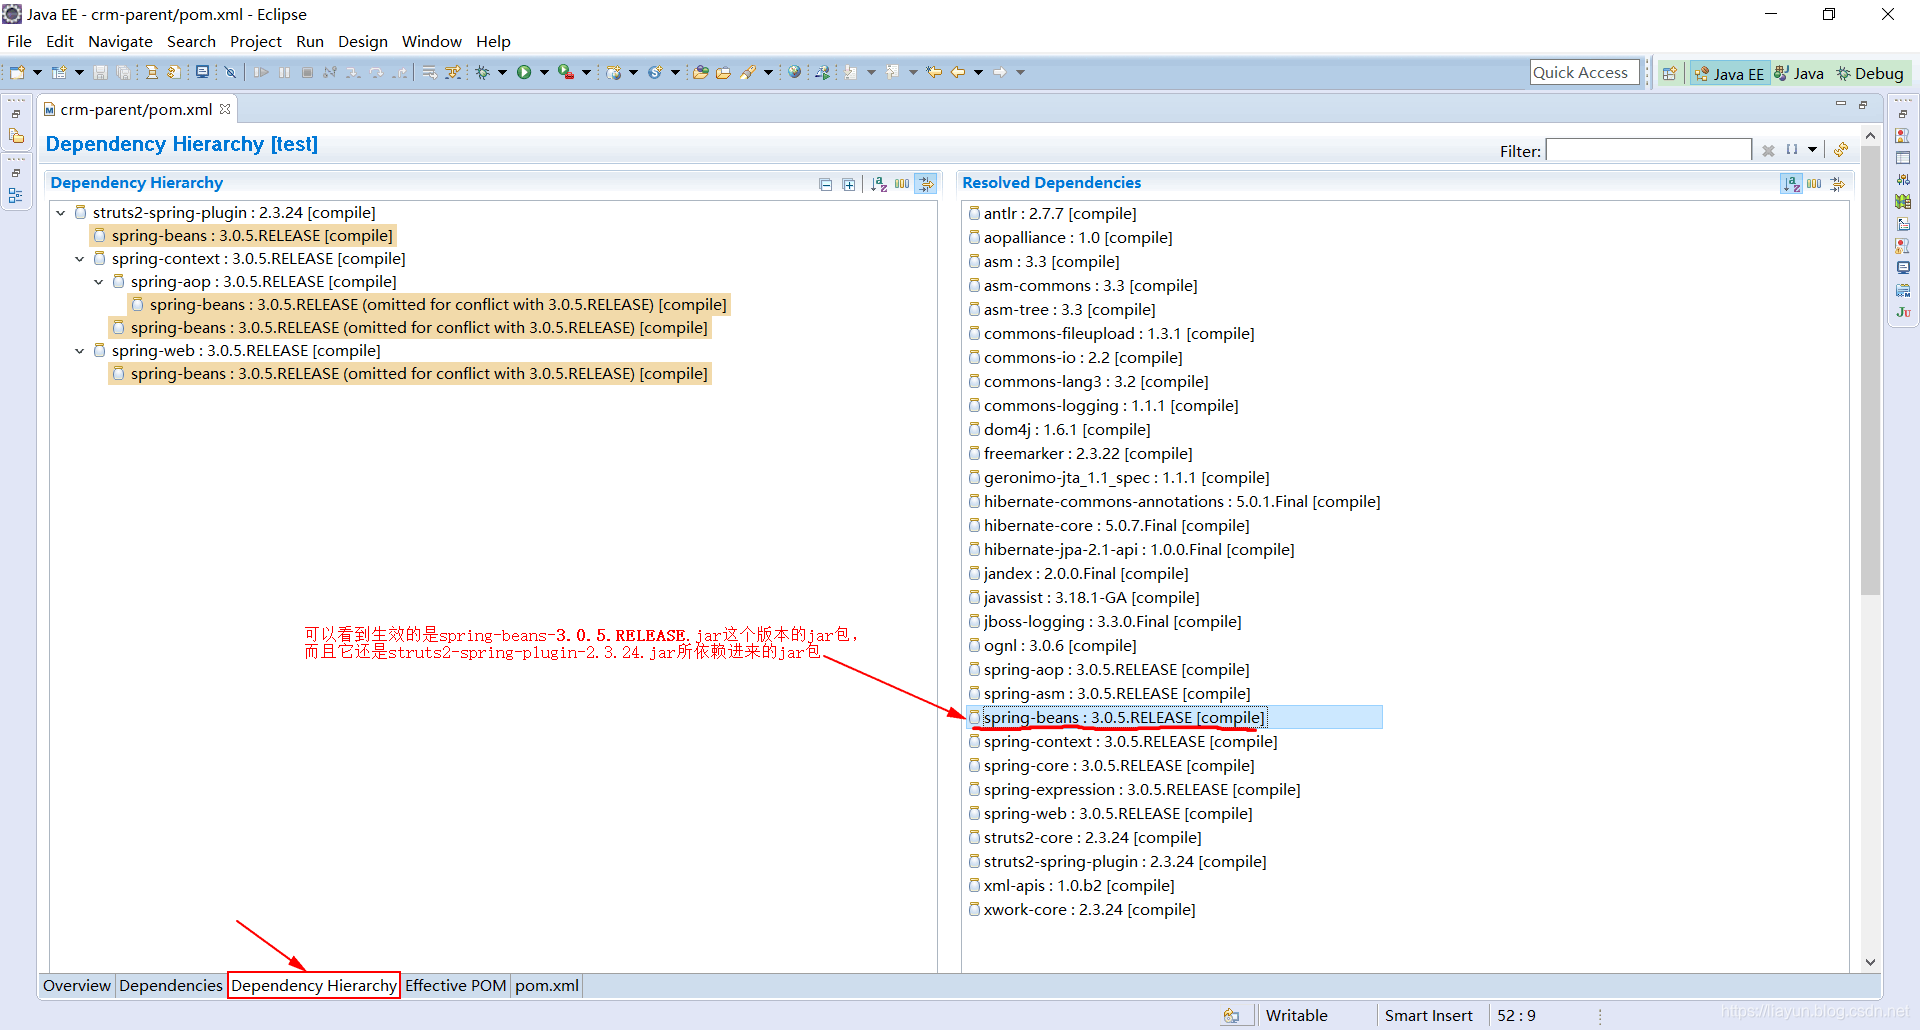
Task: Click the Back navigation arrow
Action: coord(958,72)
